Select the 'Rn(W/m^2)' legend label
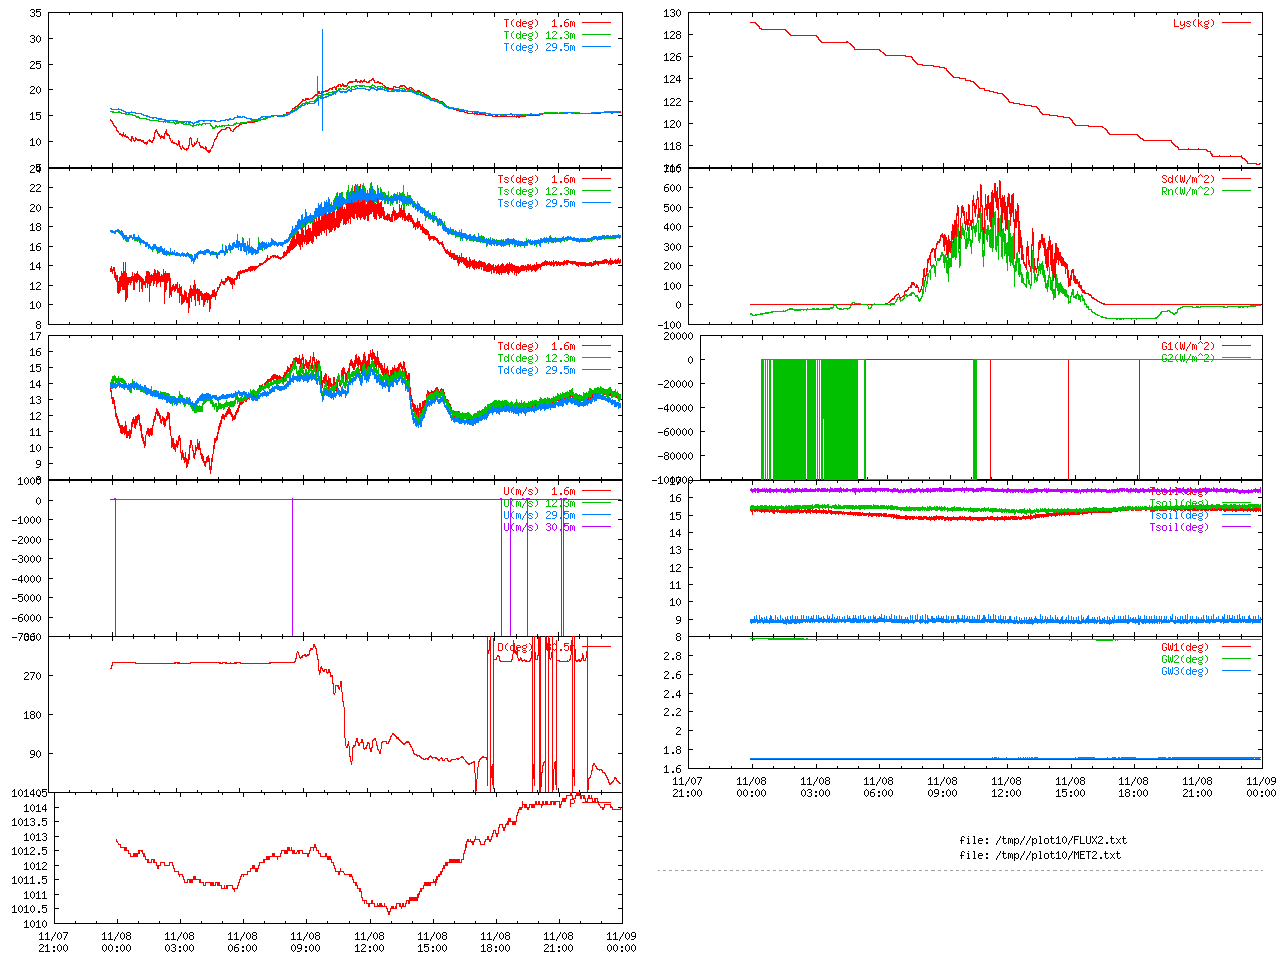Screen dimensions: 1280x960 pos(1188,192)
